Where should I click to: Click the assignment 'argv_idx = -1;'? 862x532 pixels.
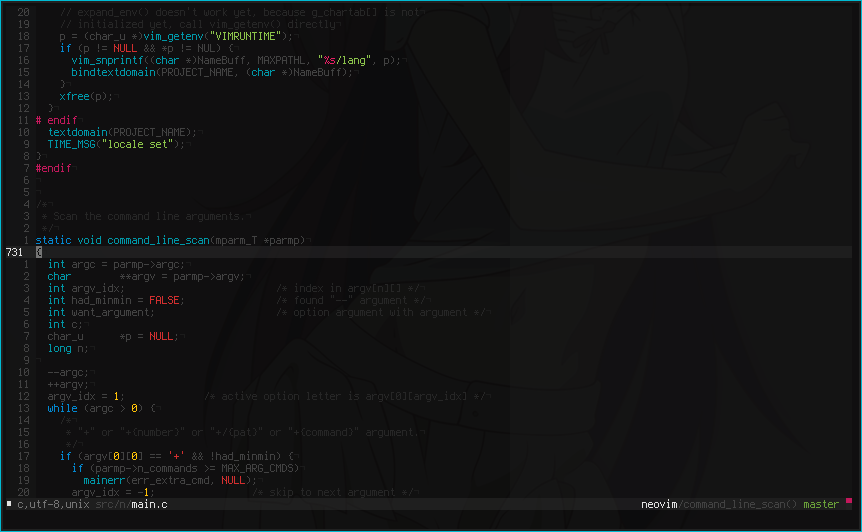pyautogui.click(x=113, y=492)
